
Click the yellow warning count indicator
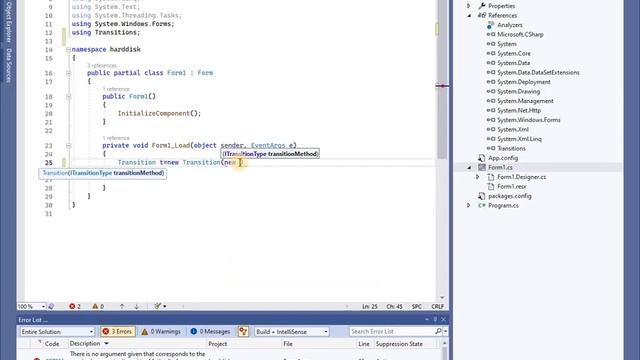(98, 306)
